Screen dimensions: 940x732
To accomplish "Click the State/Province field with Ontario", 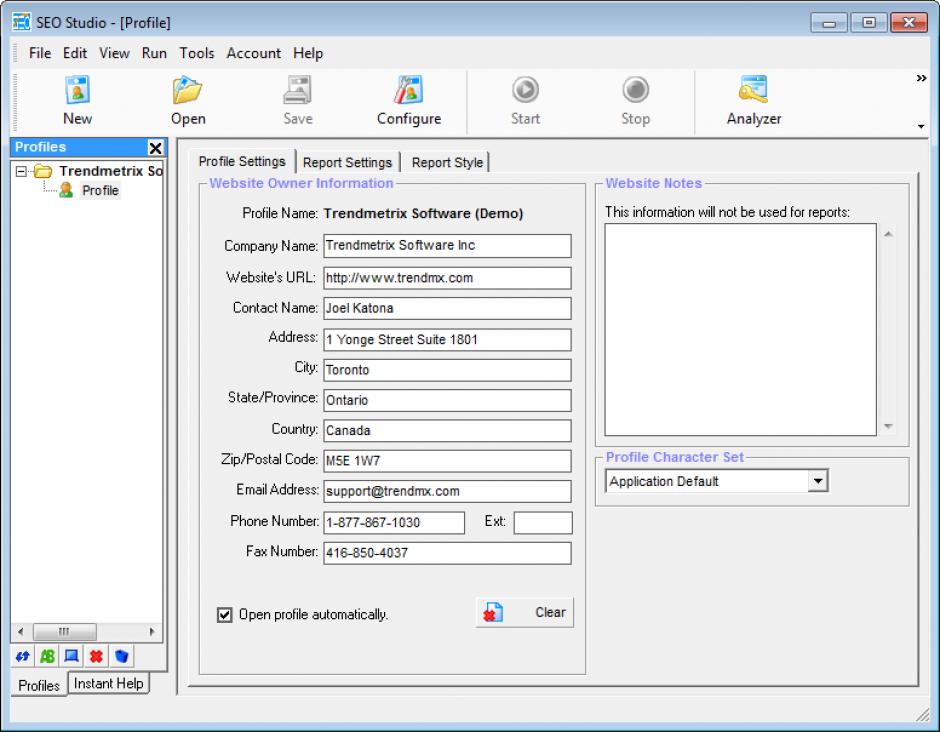I will (447, 400).
